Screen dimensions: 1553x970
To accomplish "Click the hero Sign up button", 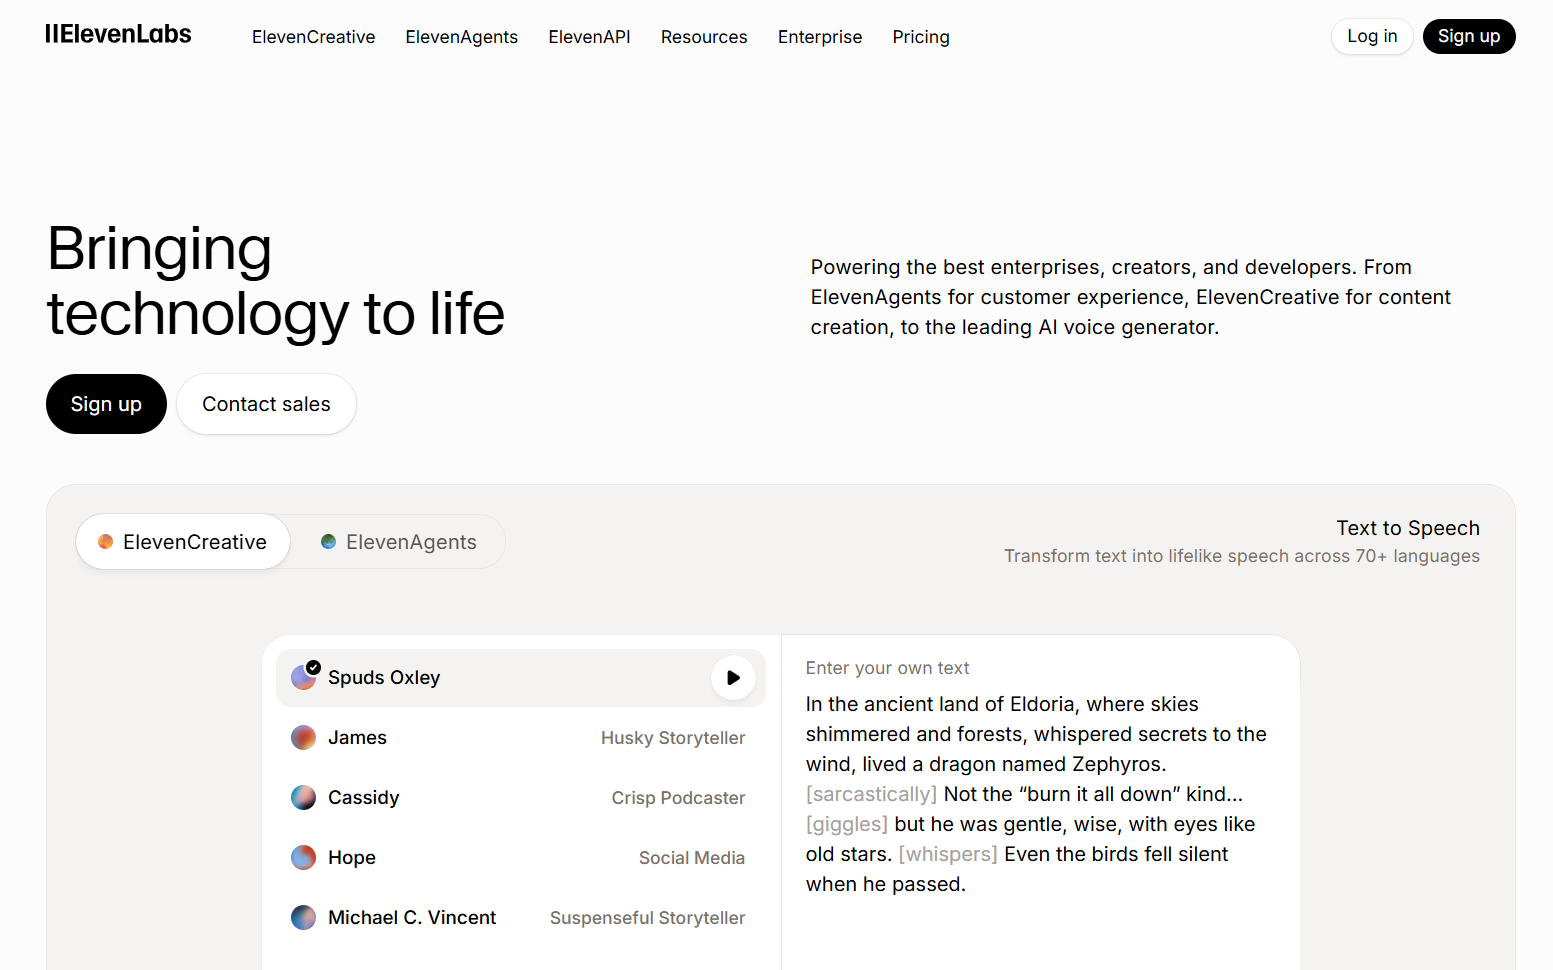I will coord(106,404).
